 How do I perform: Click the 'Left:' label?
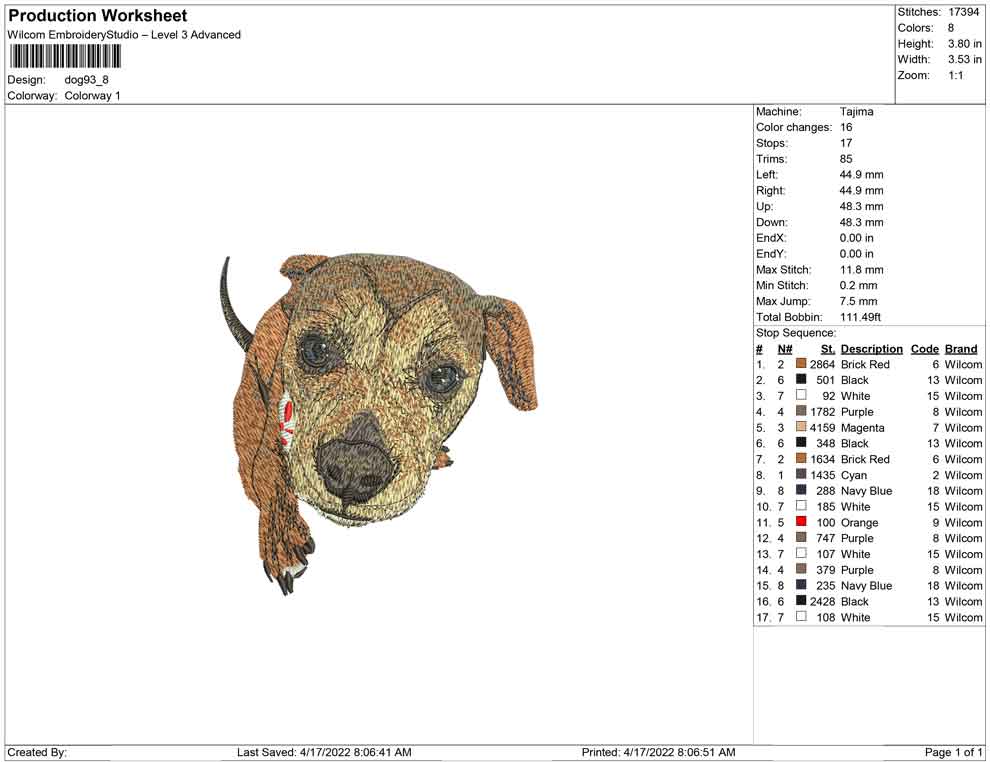(x=766, y=175)
